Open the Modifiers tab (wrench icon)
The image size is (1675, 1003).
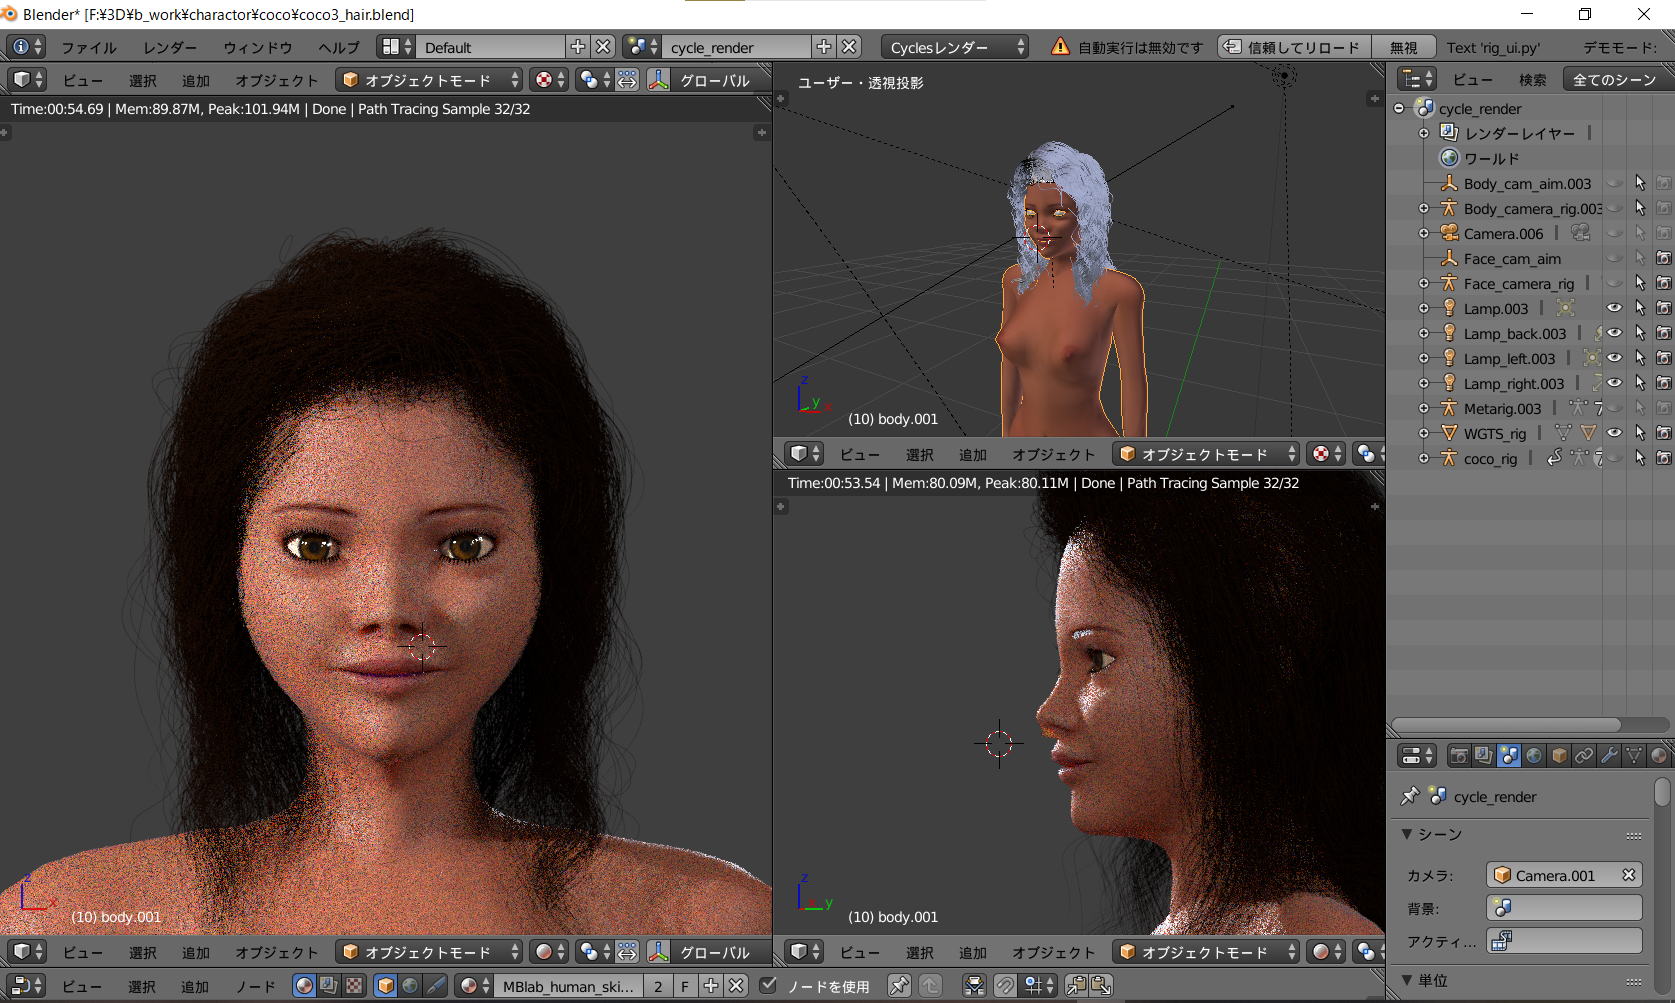1609,756
